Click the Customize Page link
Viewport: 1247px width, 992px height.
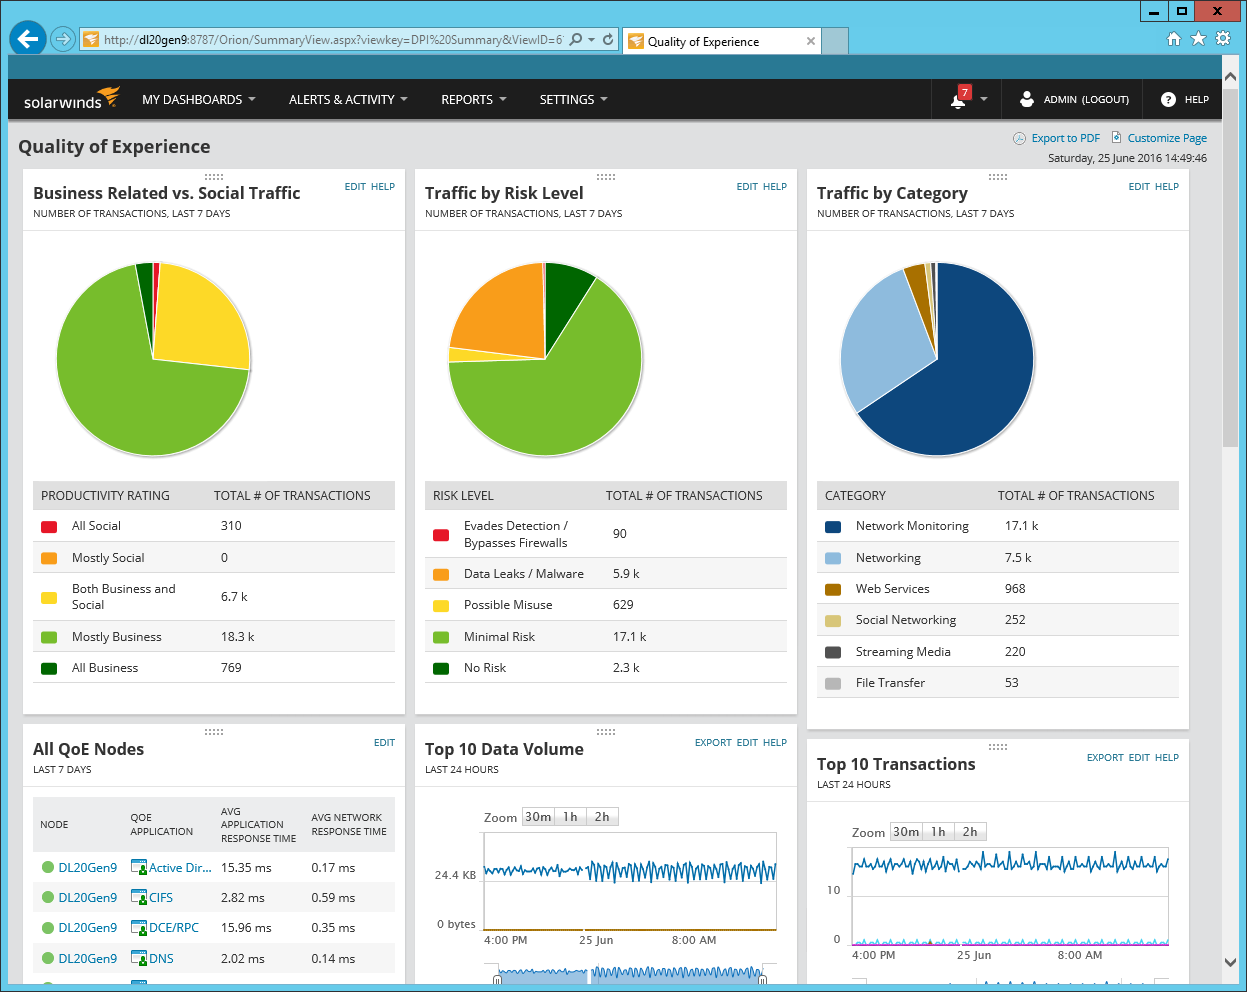click(1167, 138)
